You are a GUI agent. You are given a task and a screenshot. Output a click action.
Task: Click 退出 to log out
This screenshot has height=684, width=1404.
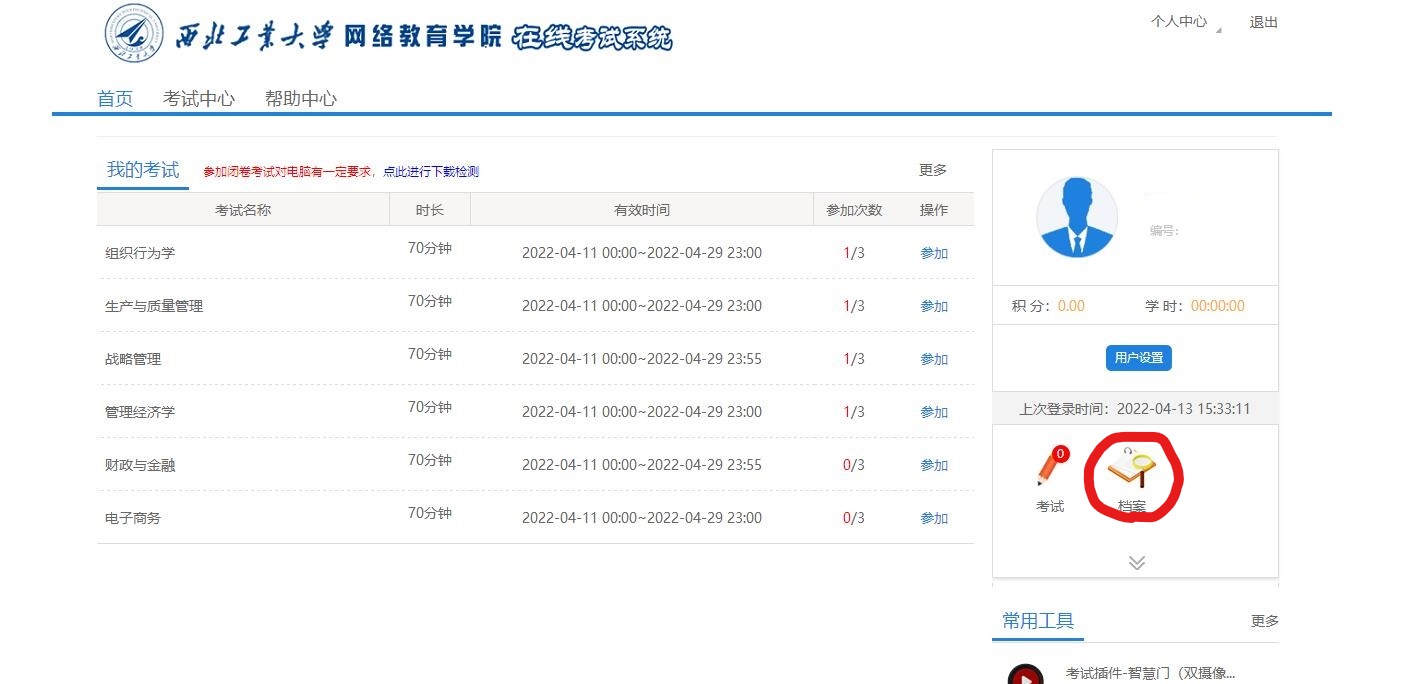click(1262, 22)
